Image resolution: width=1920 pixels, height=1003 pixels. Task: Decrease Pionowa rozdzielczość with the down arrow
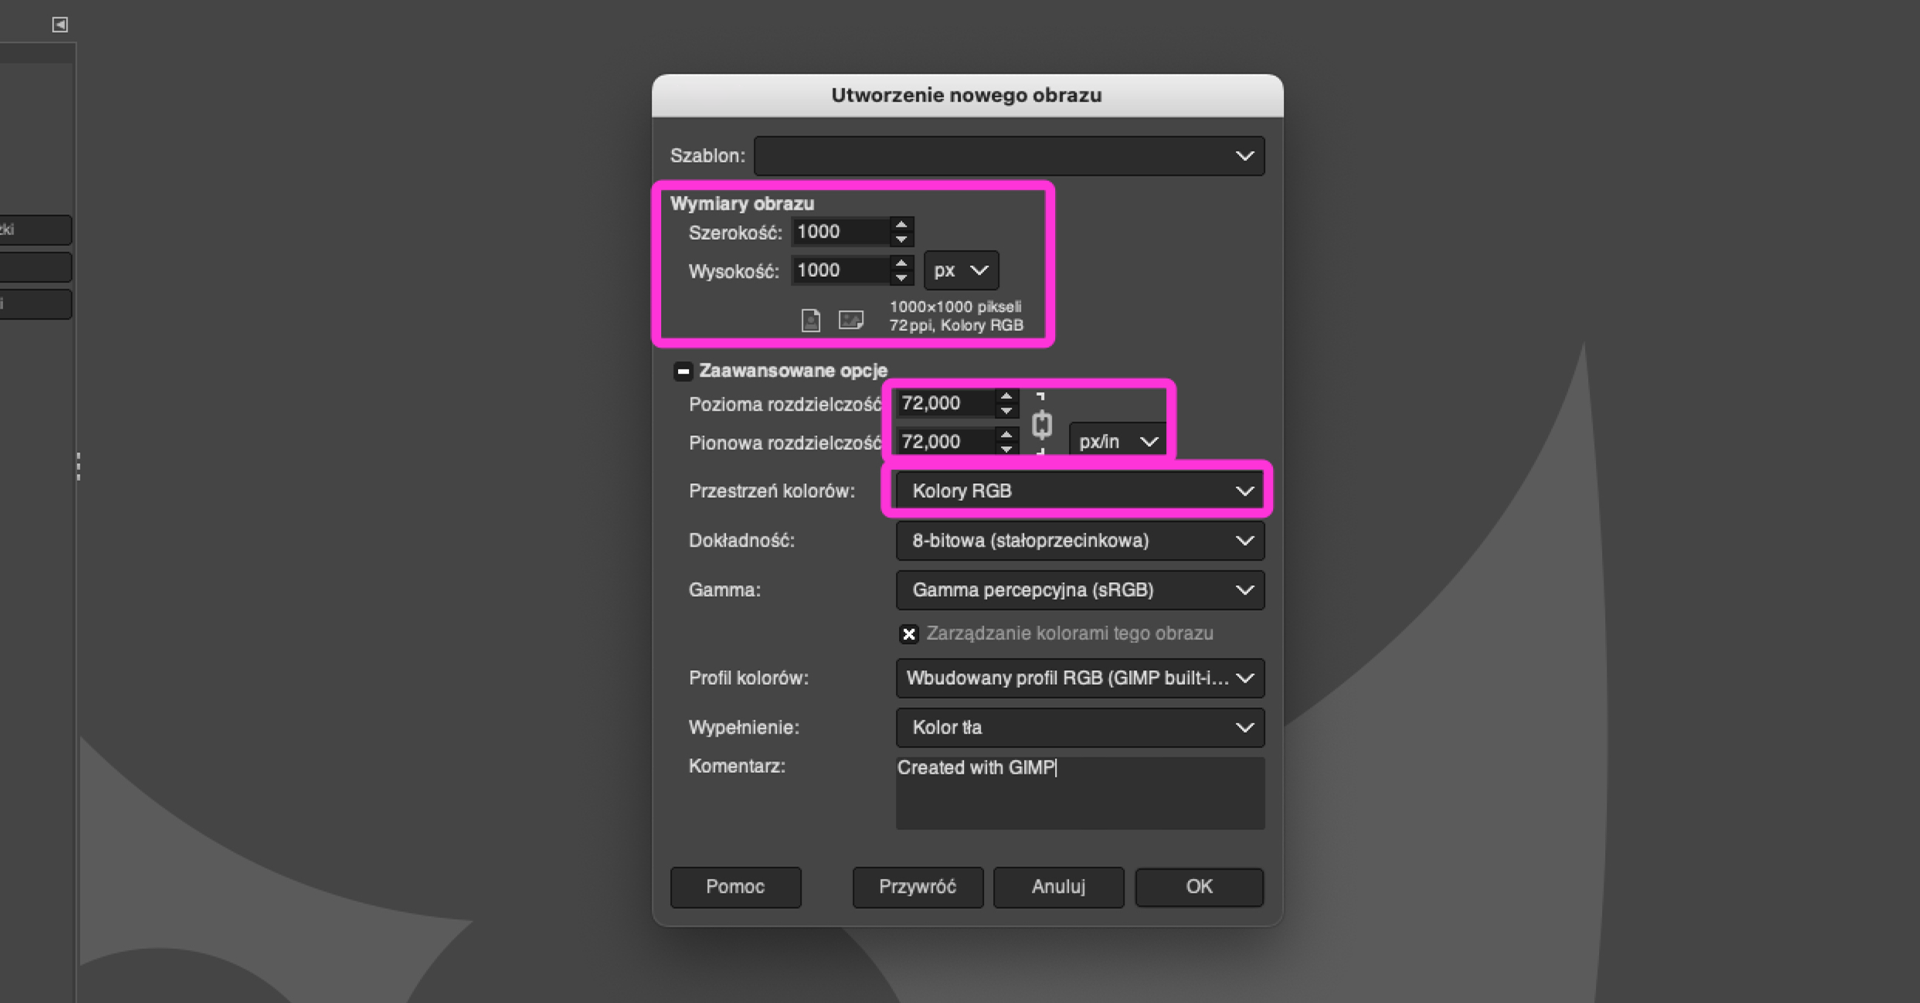click(x=1006, y=448)
